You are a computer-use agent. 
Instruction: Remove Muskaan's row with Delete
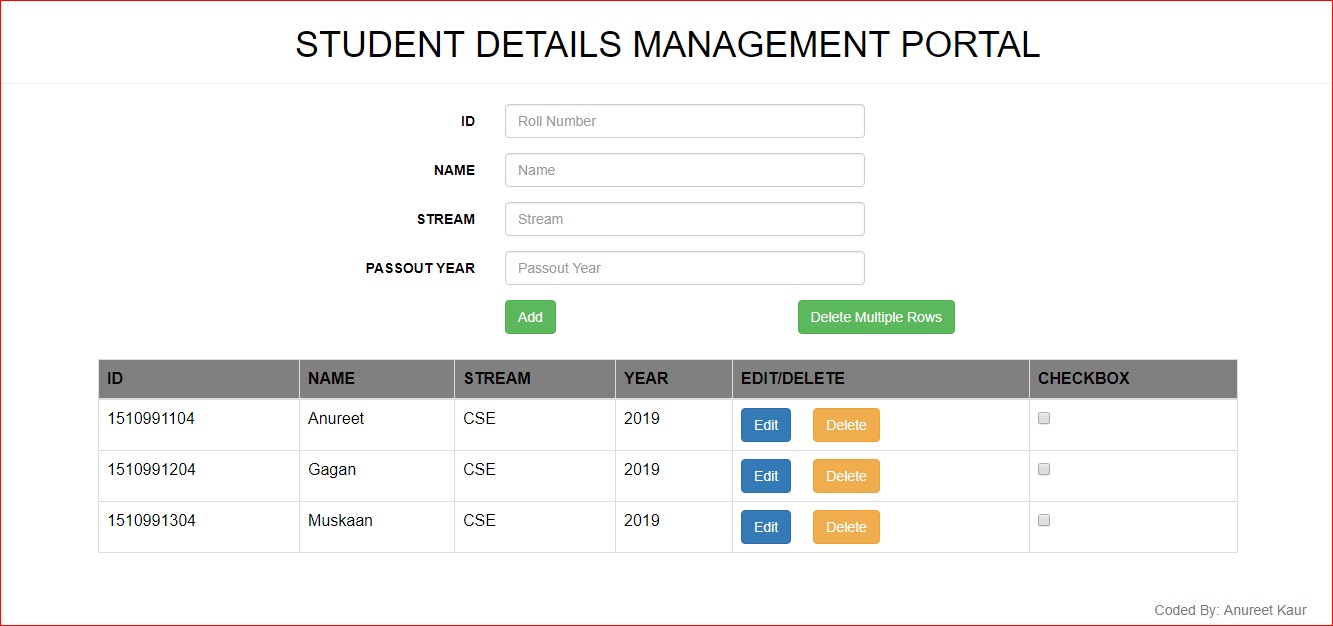pyautogui.click(x=846, y=527)
